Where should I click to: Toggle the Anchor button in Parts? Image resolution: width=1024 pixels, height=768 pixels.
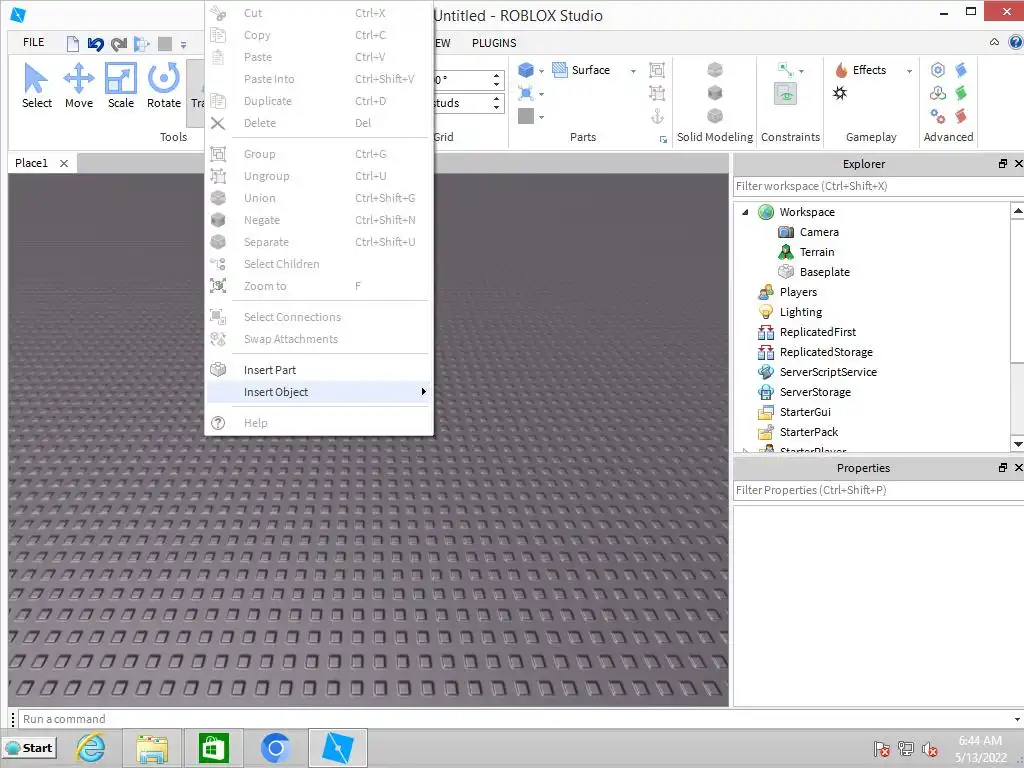tap(657, 116)
